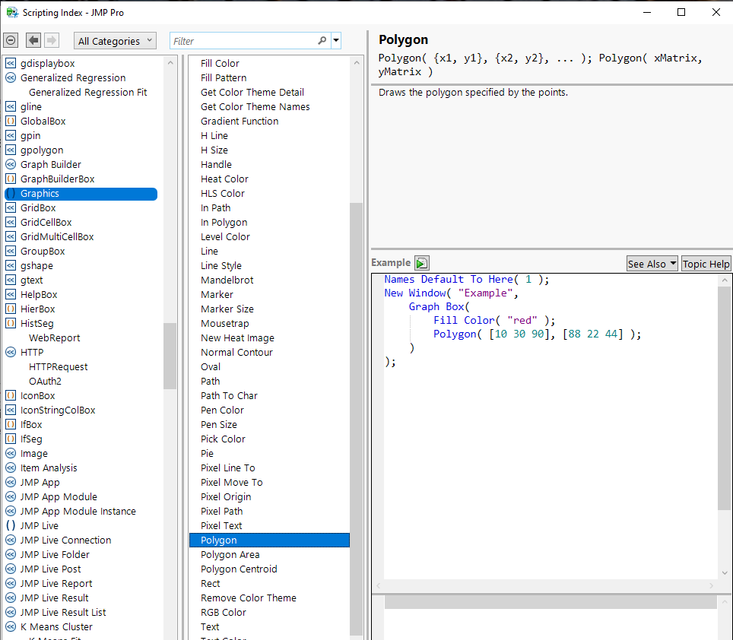Open the See Also dropdown
The height and width of the screenshot is (640, 733).
tap(652, 264)
